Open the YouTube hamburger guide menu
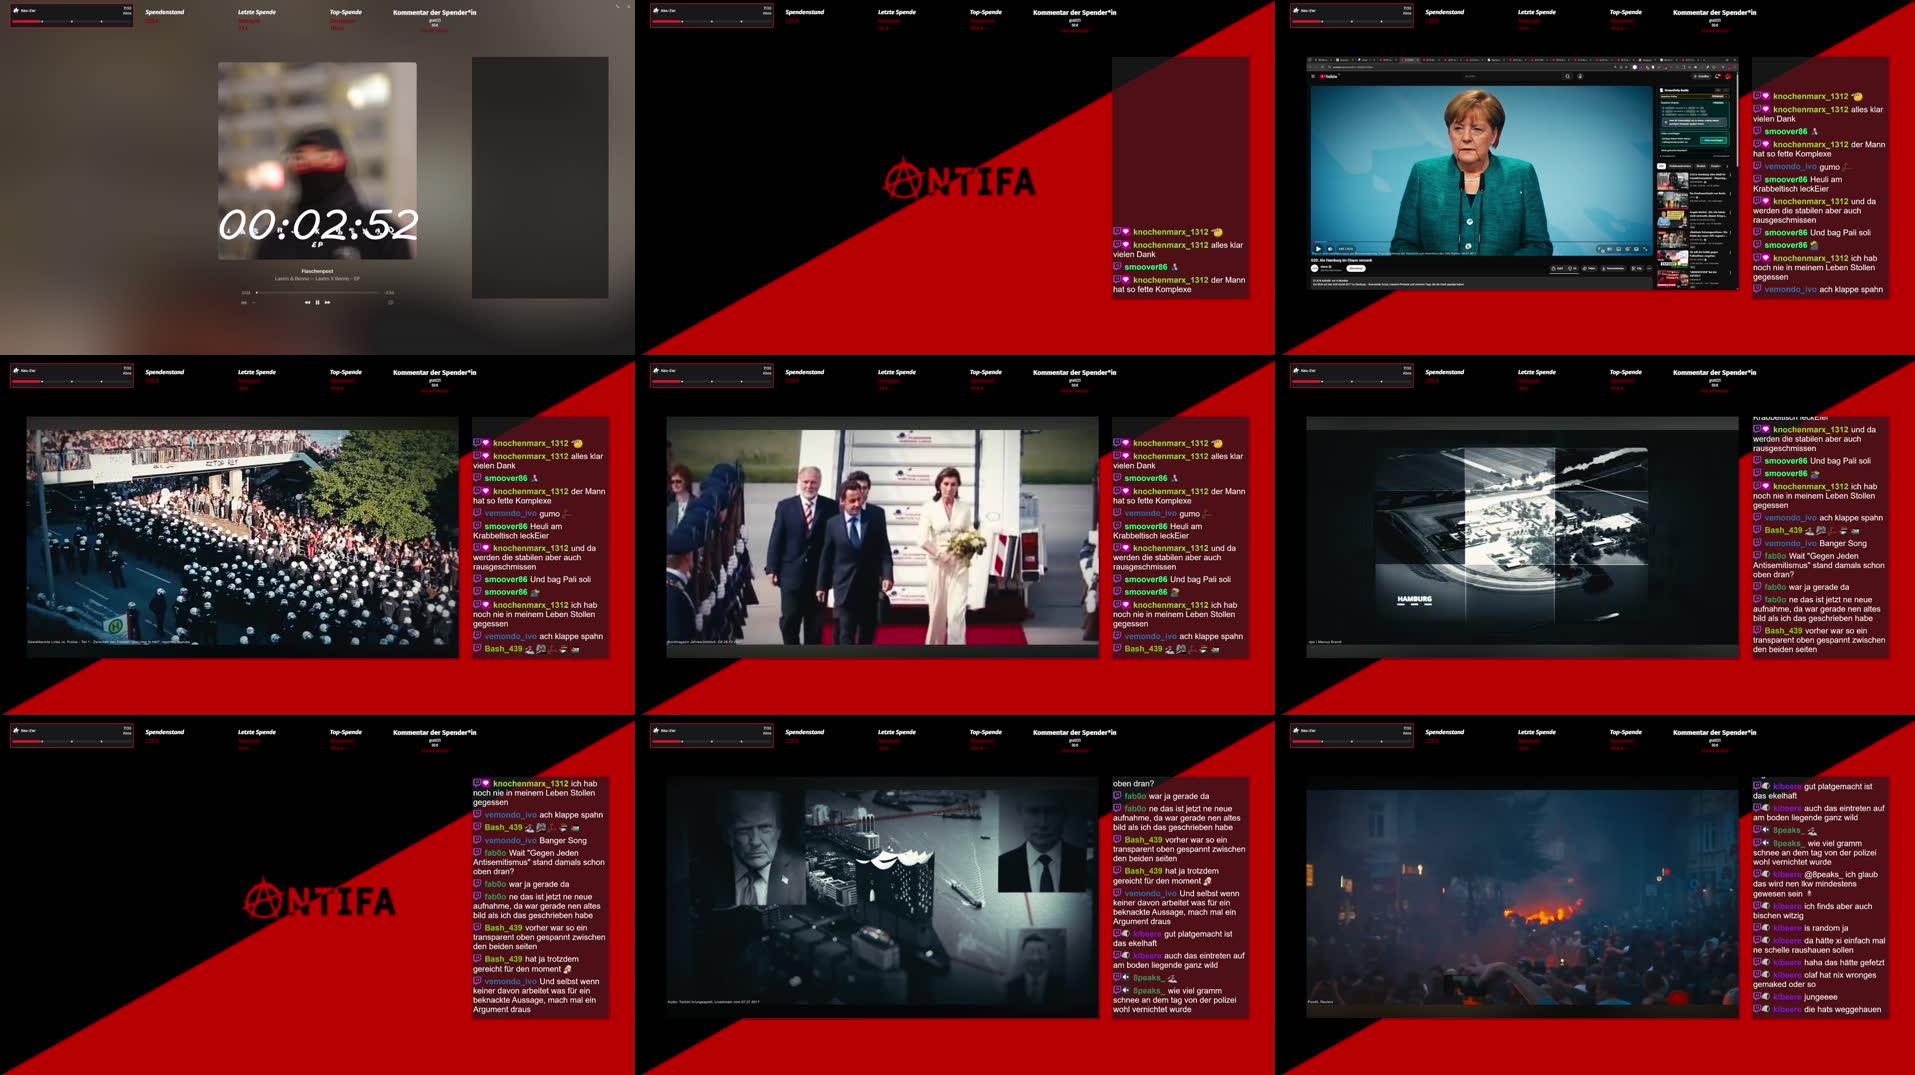Image resolution: width=1915 pixels, height=1075 pixels. tap(1313, 76)
